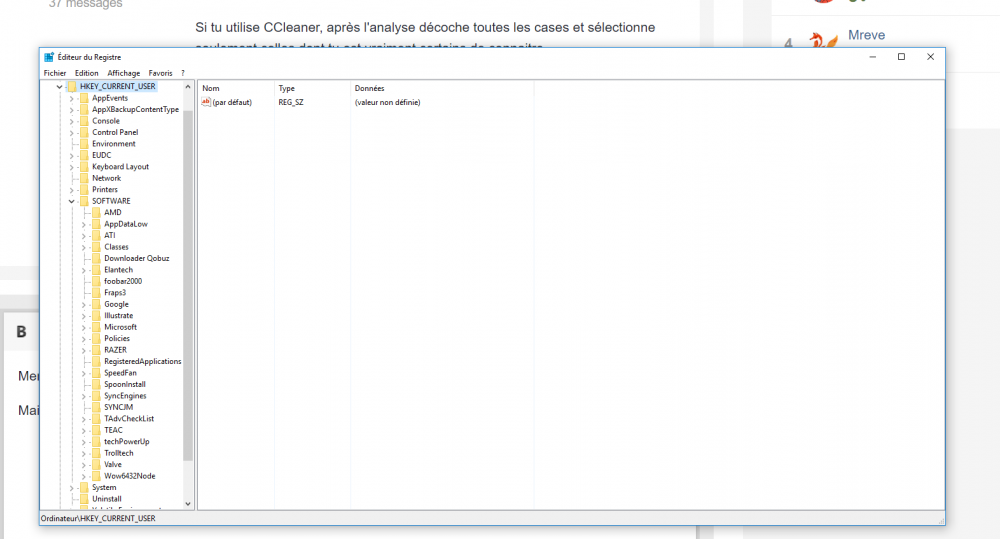
Task: Click the foobar2000 folder icon
Action: 96,281
